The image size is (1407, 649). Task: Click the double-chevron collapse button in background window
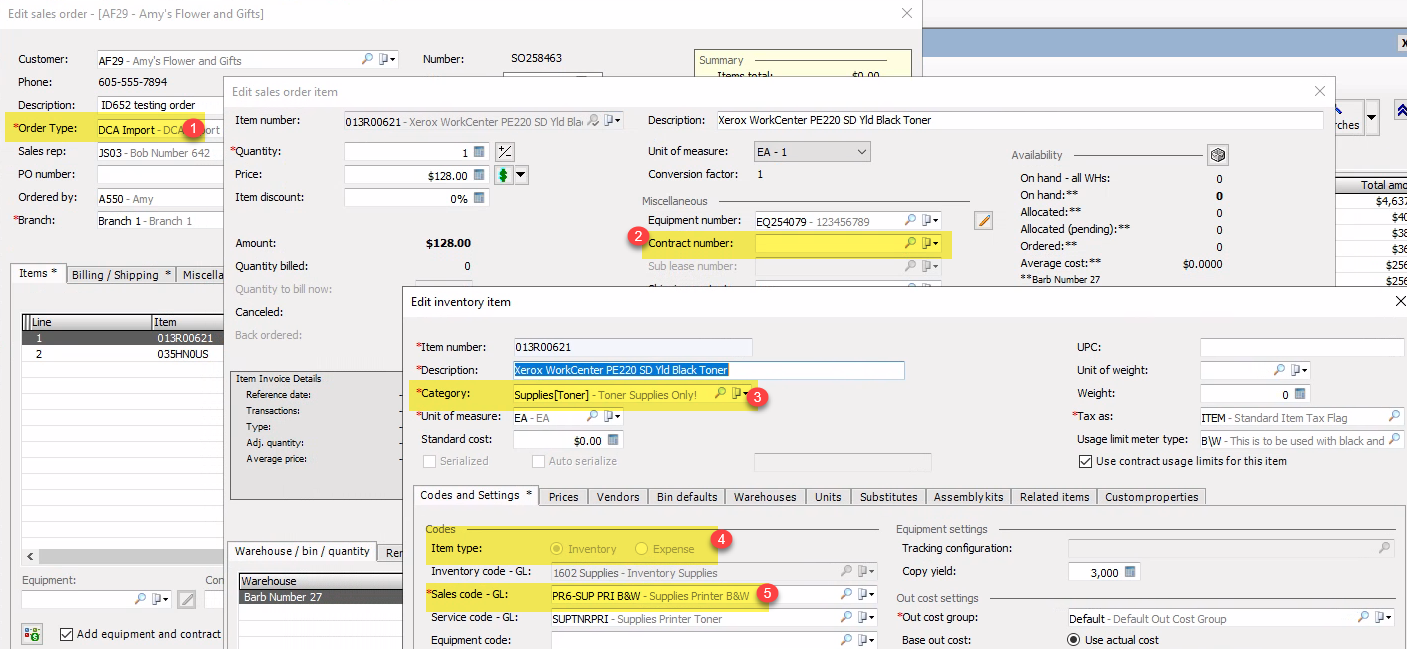(x=1399, y=112)
